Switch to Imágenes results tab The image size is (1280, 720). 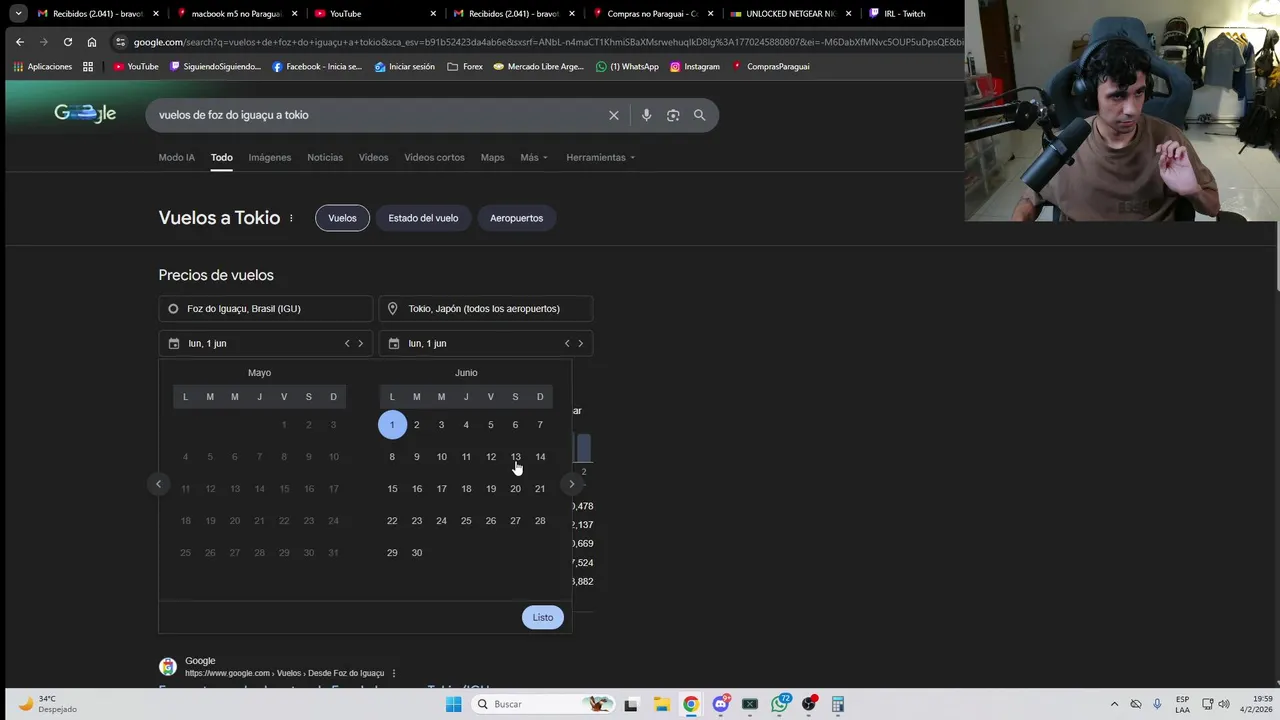pos(270,157)
